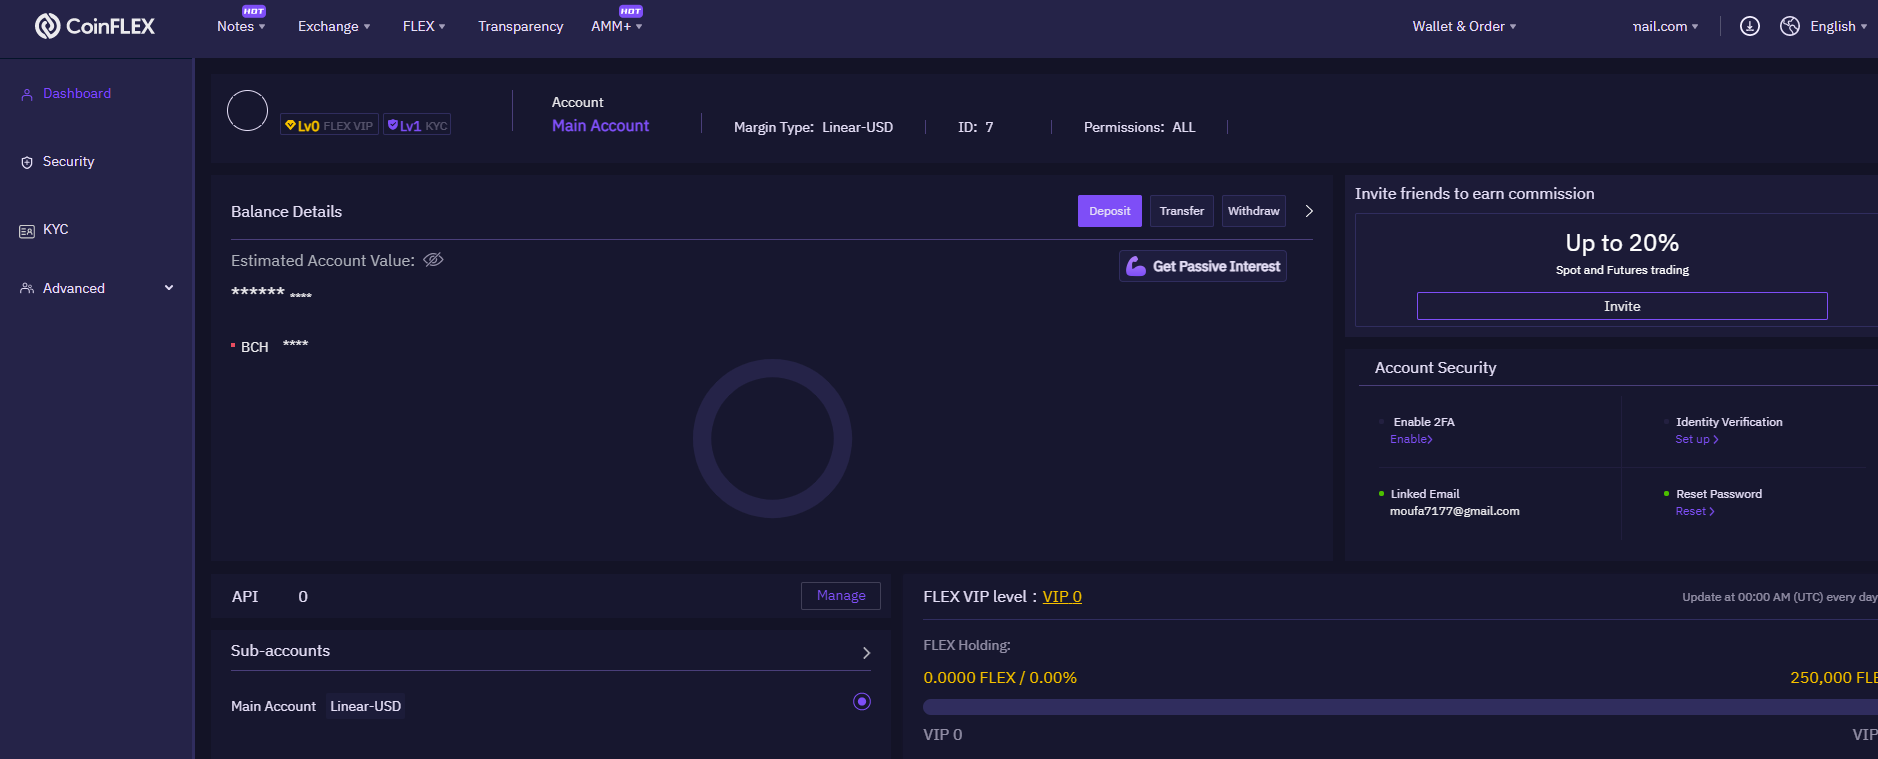Go to Security in the sidebar
The image size is (1878, 759).
(68, 161)
